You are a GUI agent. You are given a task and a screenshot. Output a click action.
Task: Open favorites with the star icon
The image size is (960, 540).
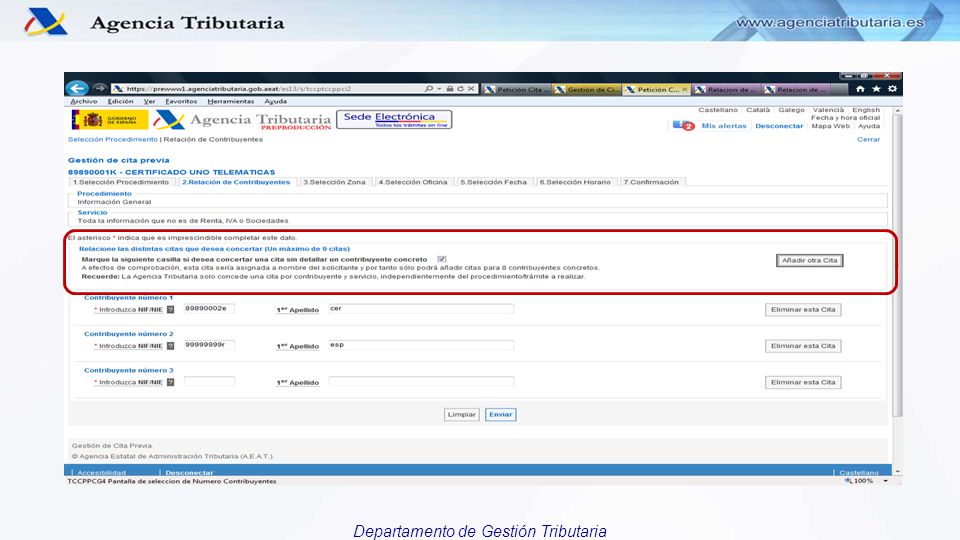click(876, 89)
